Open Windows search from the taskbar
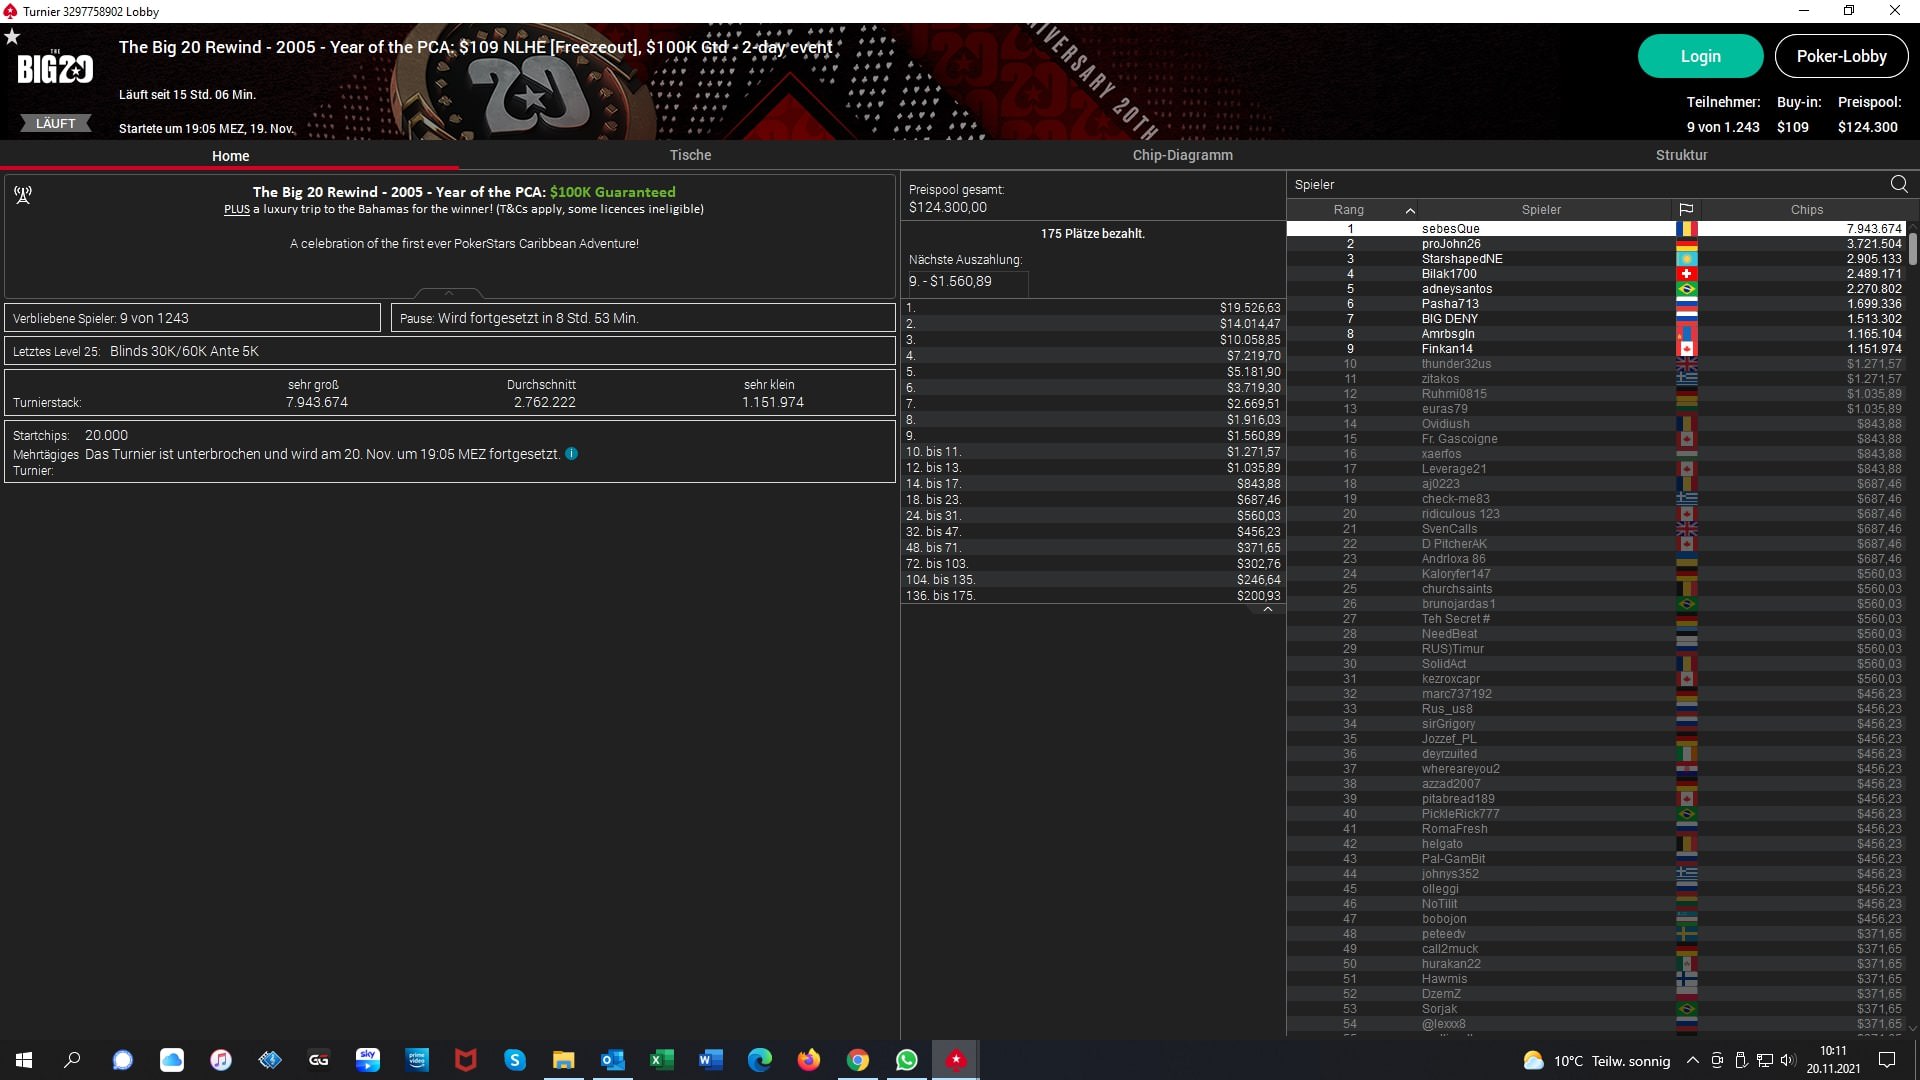Image resolution: width=1920 pixels, height=1080 pixels. pos(72,1060)
